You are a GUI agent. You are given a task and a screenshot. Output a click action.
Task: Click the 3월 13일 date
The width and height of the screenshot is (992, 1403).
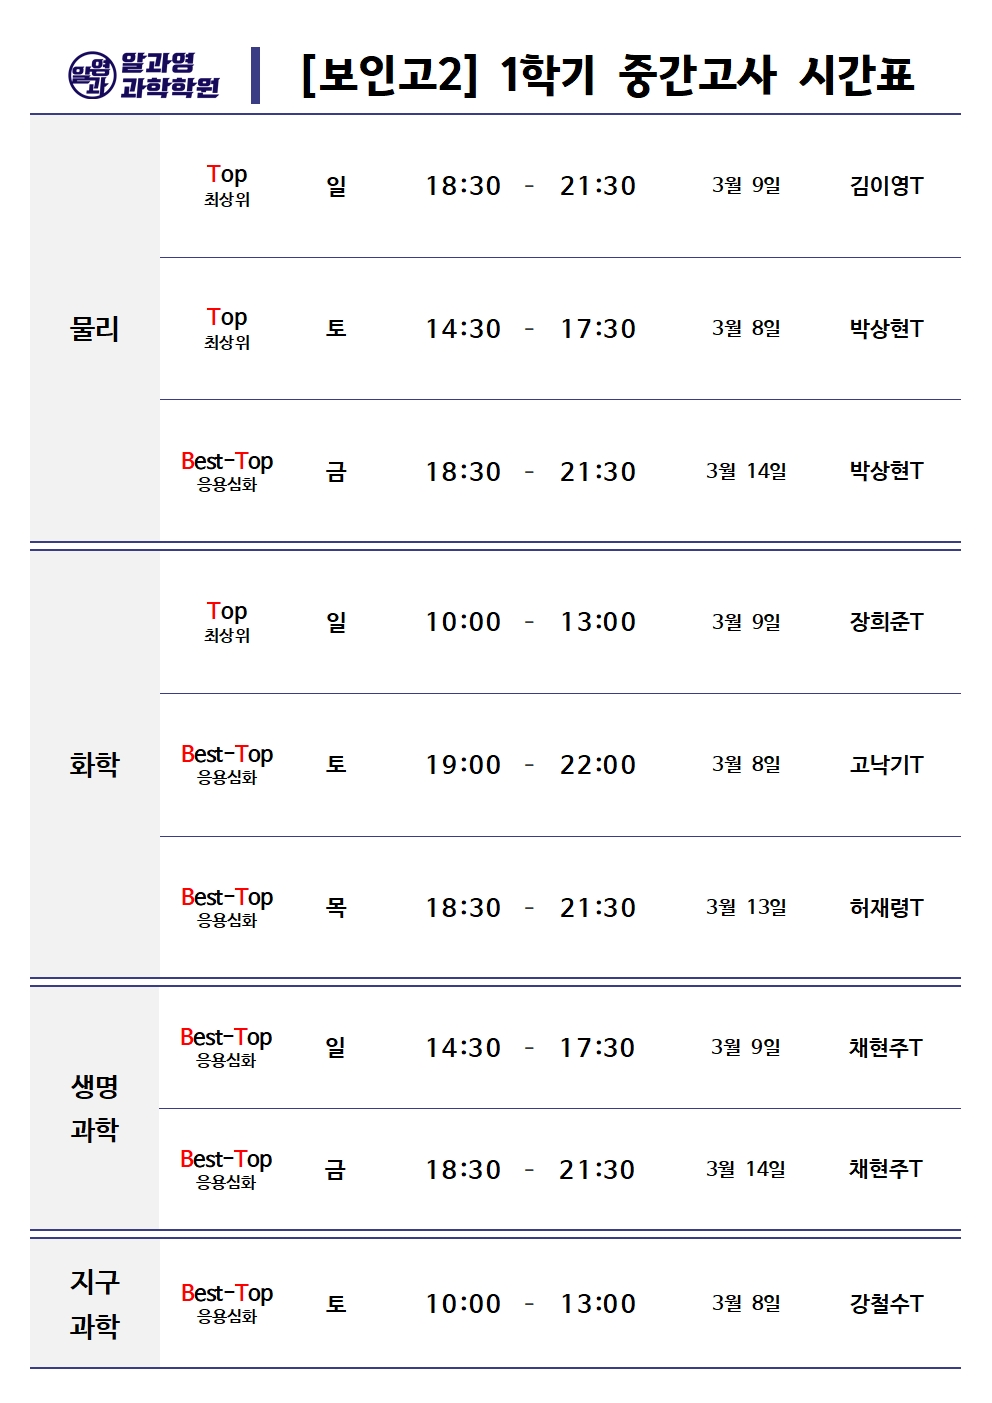(746, 907)
